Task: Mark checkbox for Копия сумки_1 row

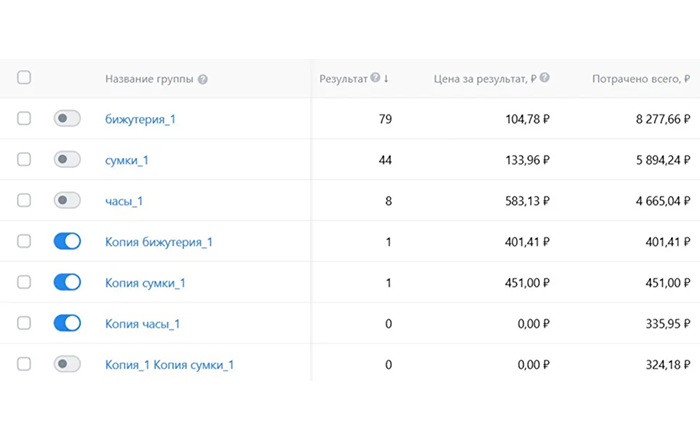Action: [24, 283]
